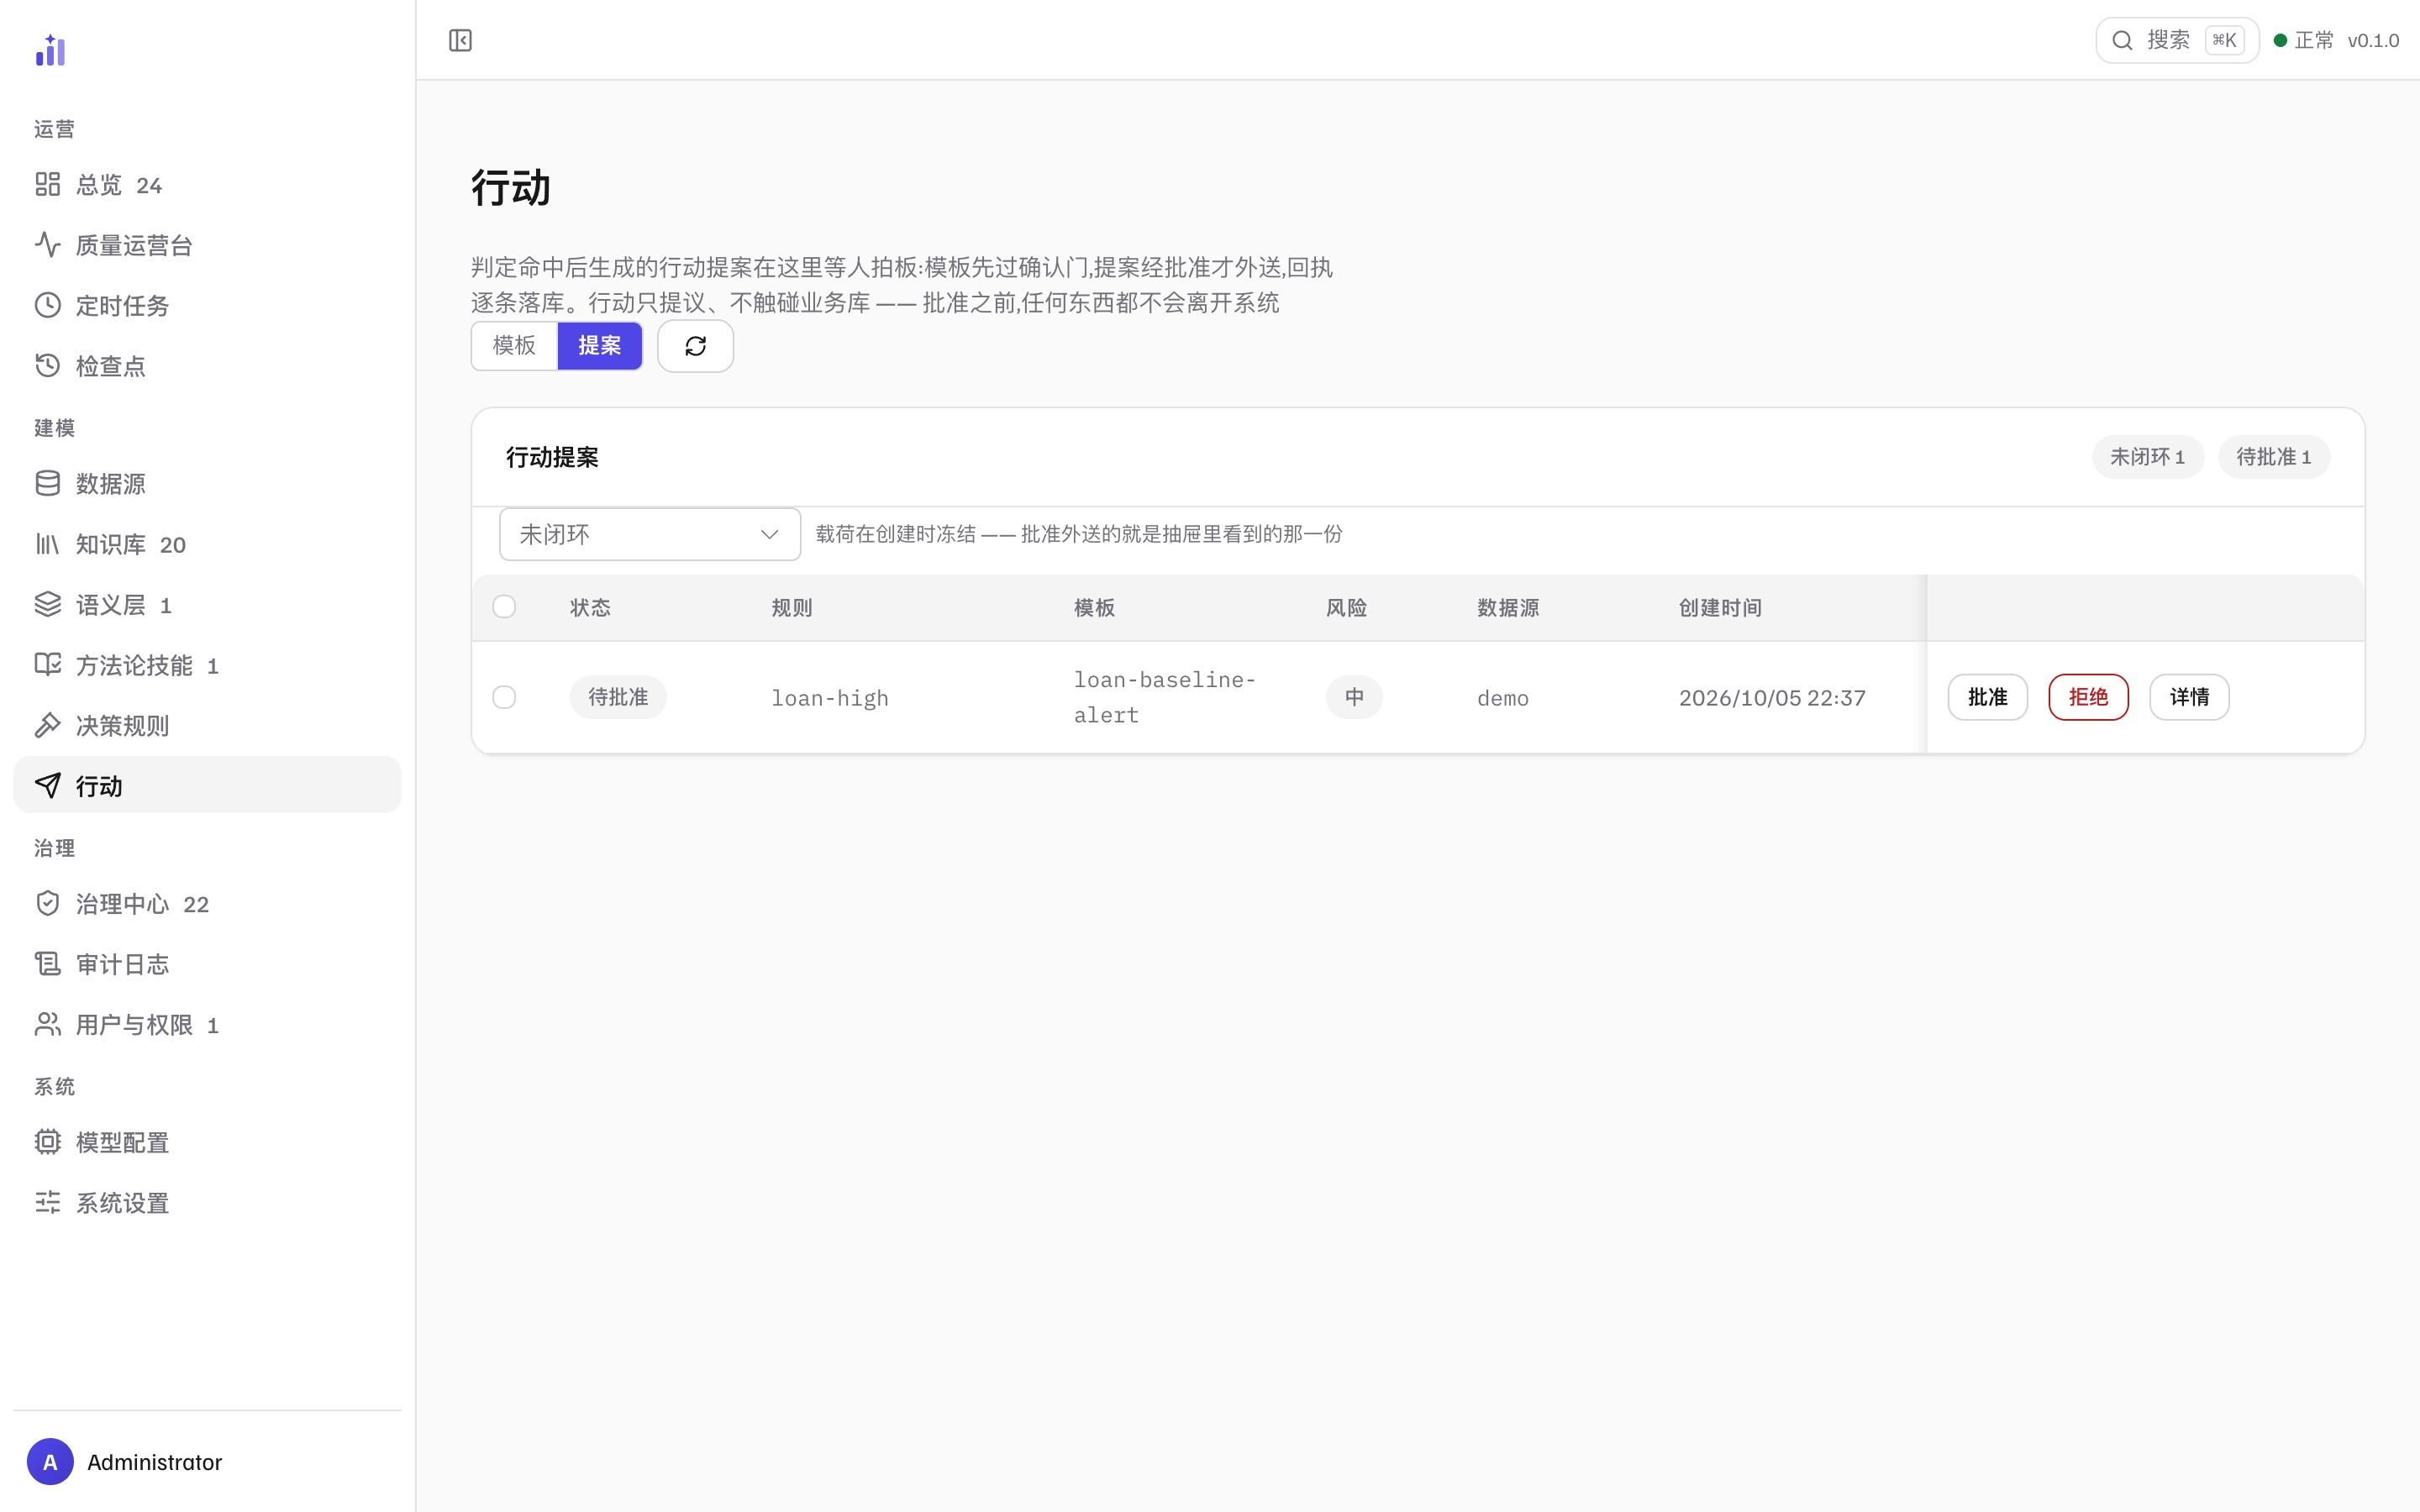
Task: Open 检查点 history icon
Action: coord(47,365)
